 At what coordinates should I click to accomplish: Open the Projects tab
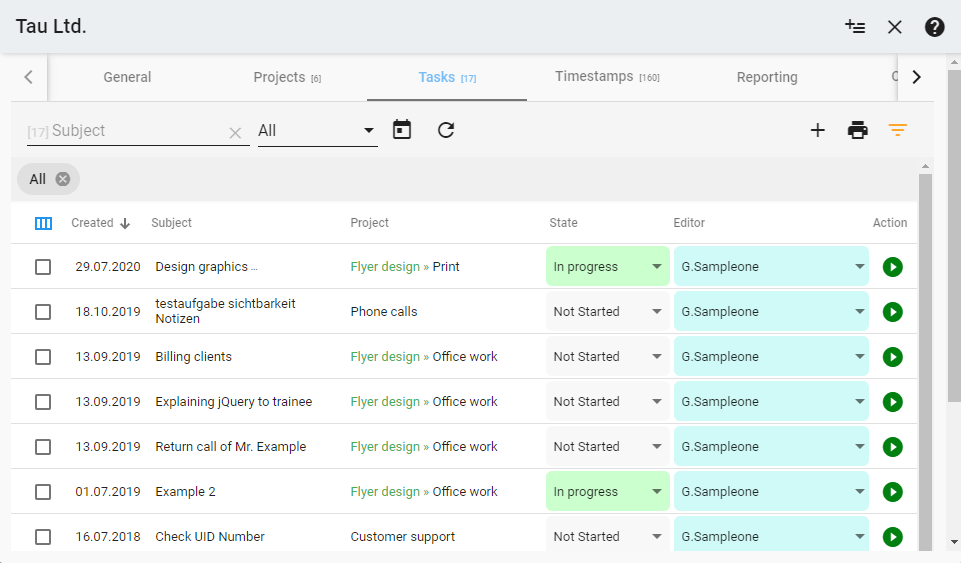click(286, 77)
